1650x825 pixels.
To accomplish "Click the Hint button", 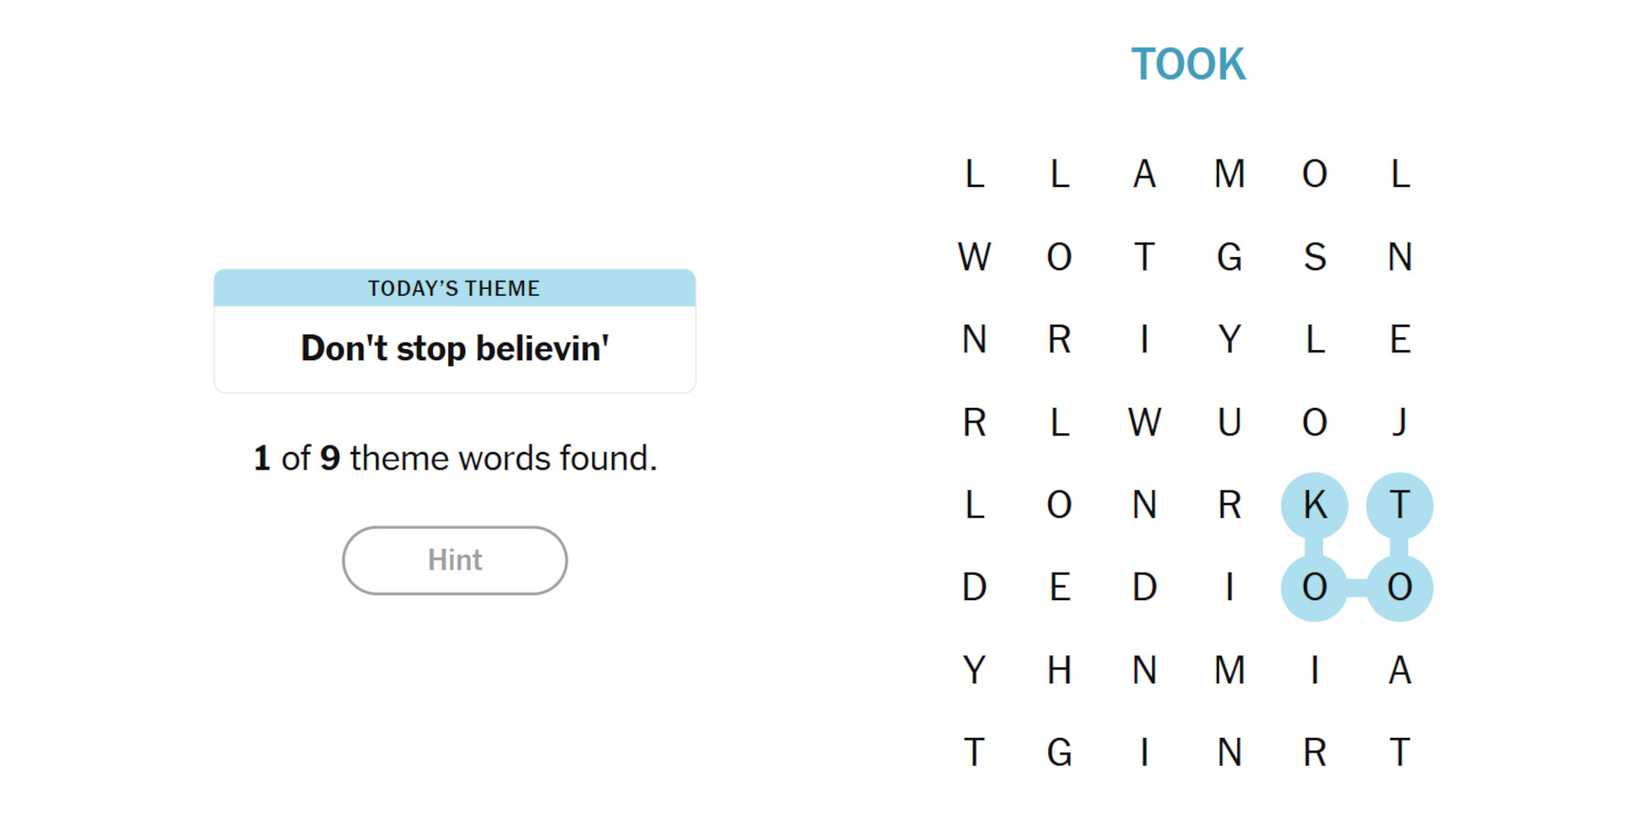I will coord(454,560).
